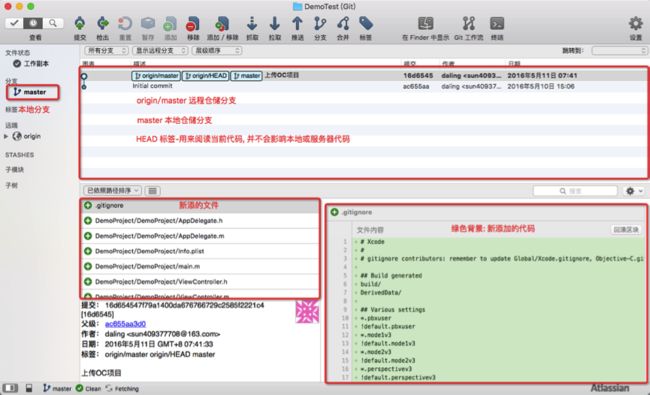The image size is (650, 395).
Task: Open the Commit (提交) toolbar tool
Action: [80, 24]
